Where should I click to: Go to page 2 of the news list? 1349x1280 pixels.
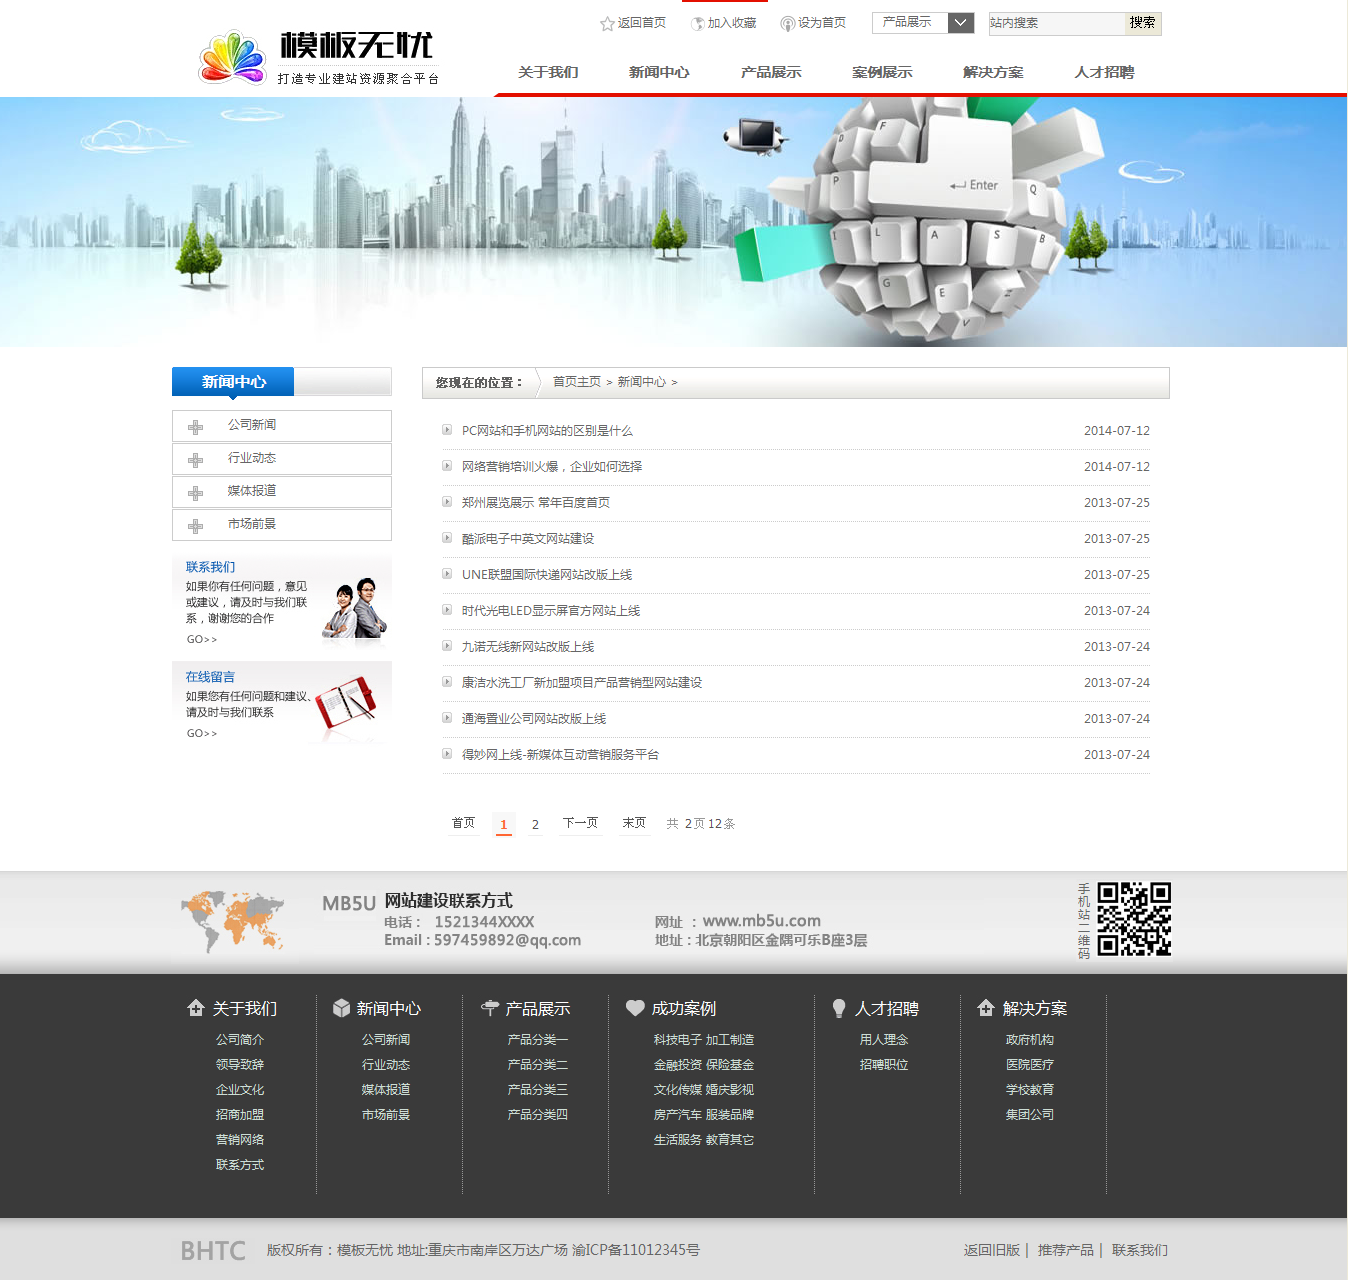pos(535,824)
